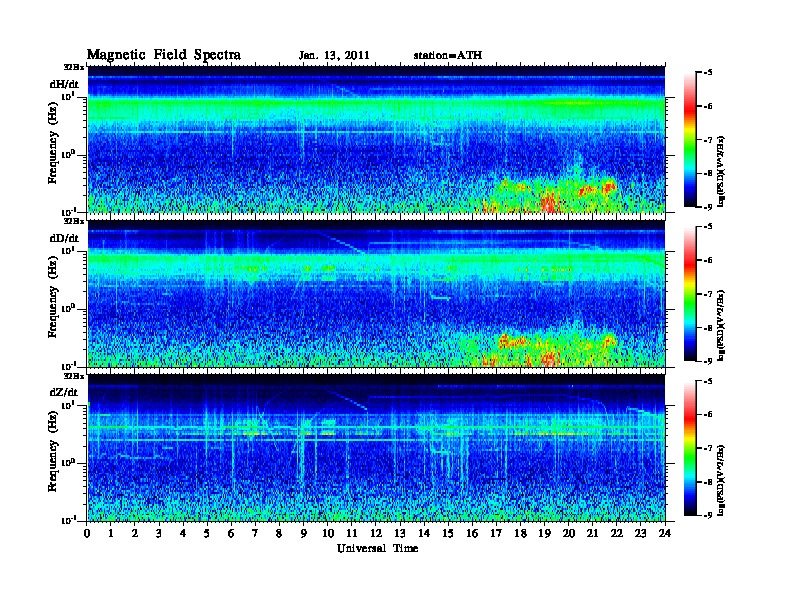
Task: Click the '-9' value on the dZ/dt color bar
Action: click(708, 515)
